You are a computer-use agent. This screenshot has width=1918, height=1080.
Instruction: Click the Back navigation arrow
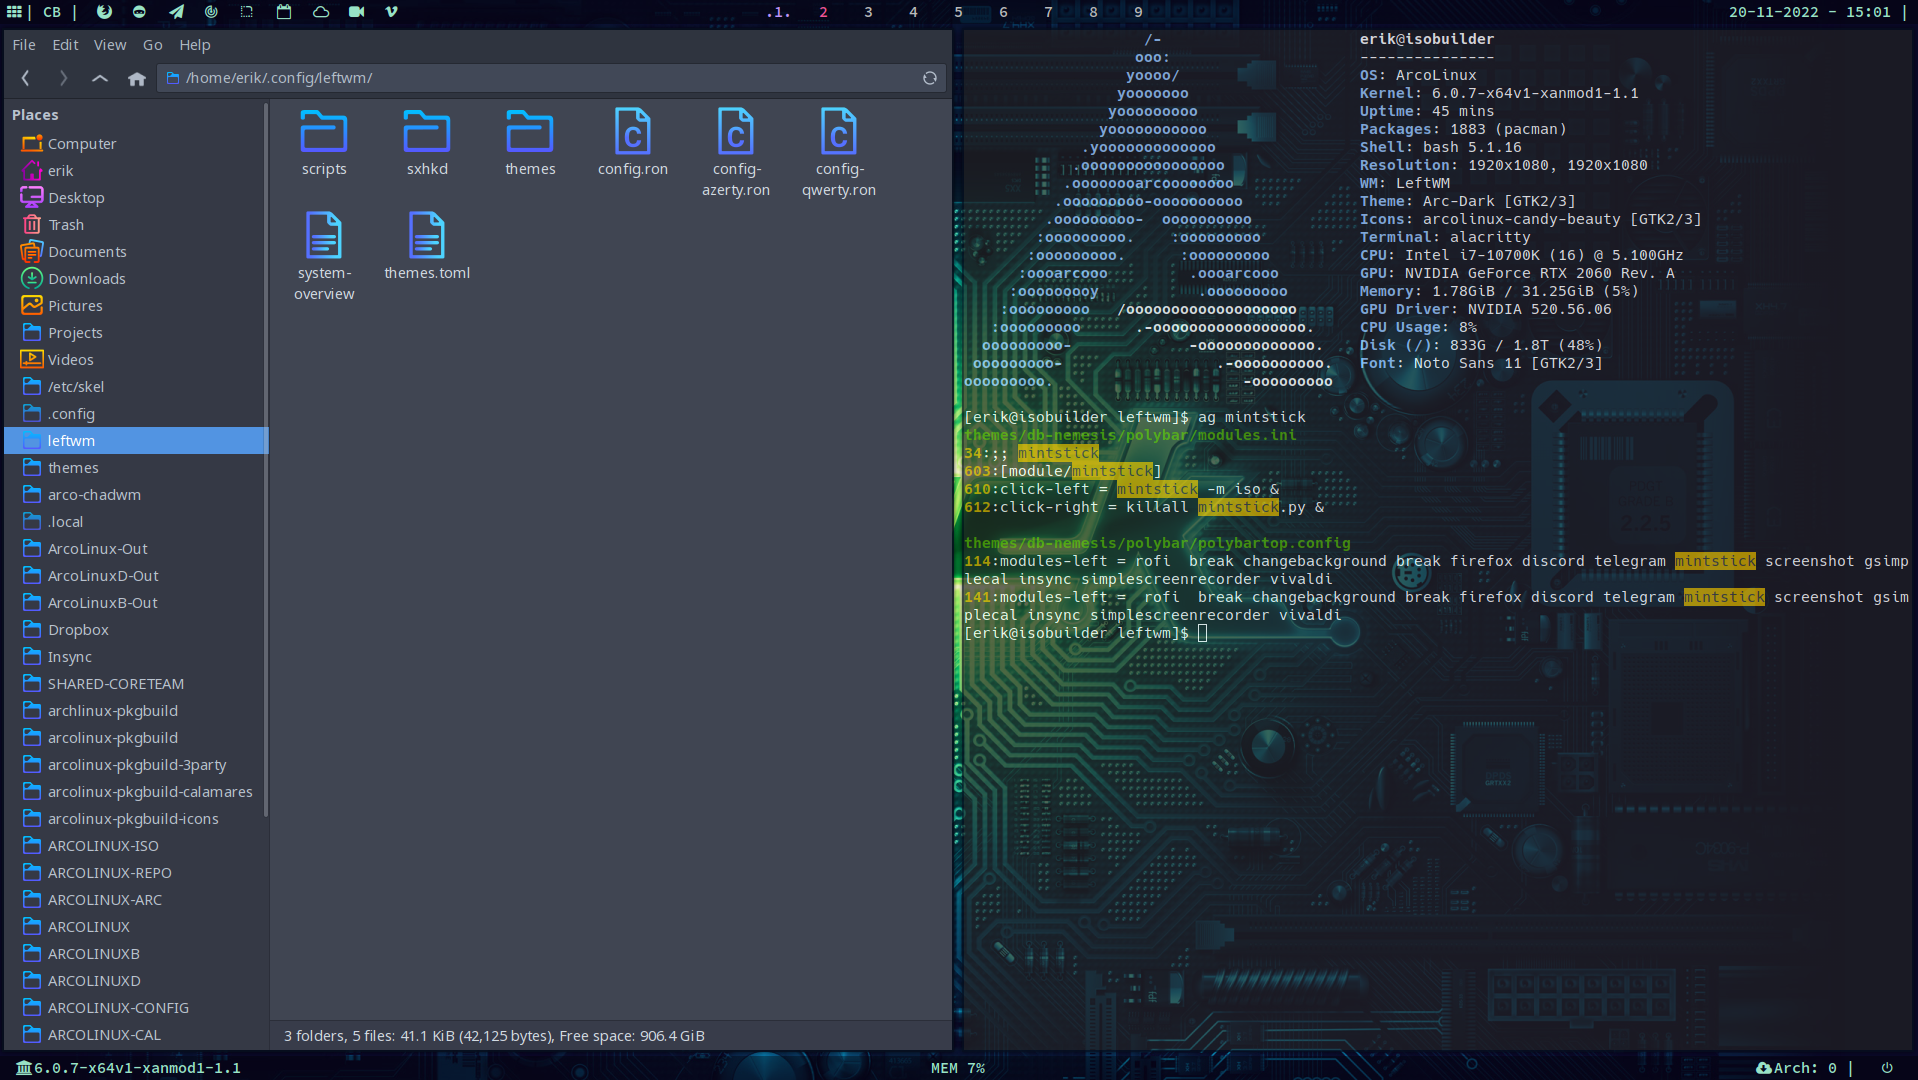tap(25, 78)
